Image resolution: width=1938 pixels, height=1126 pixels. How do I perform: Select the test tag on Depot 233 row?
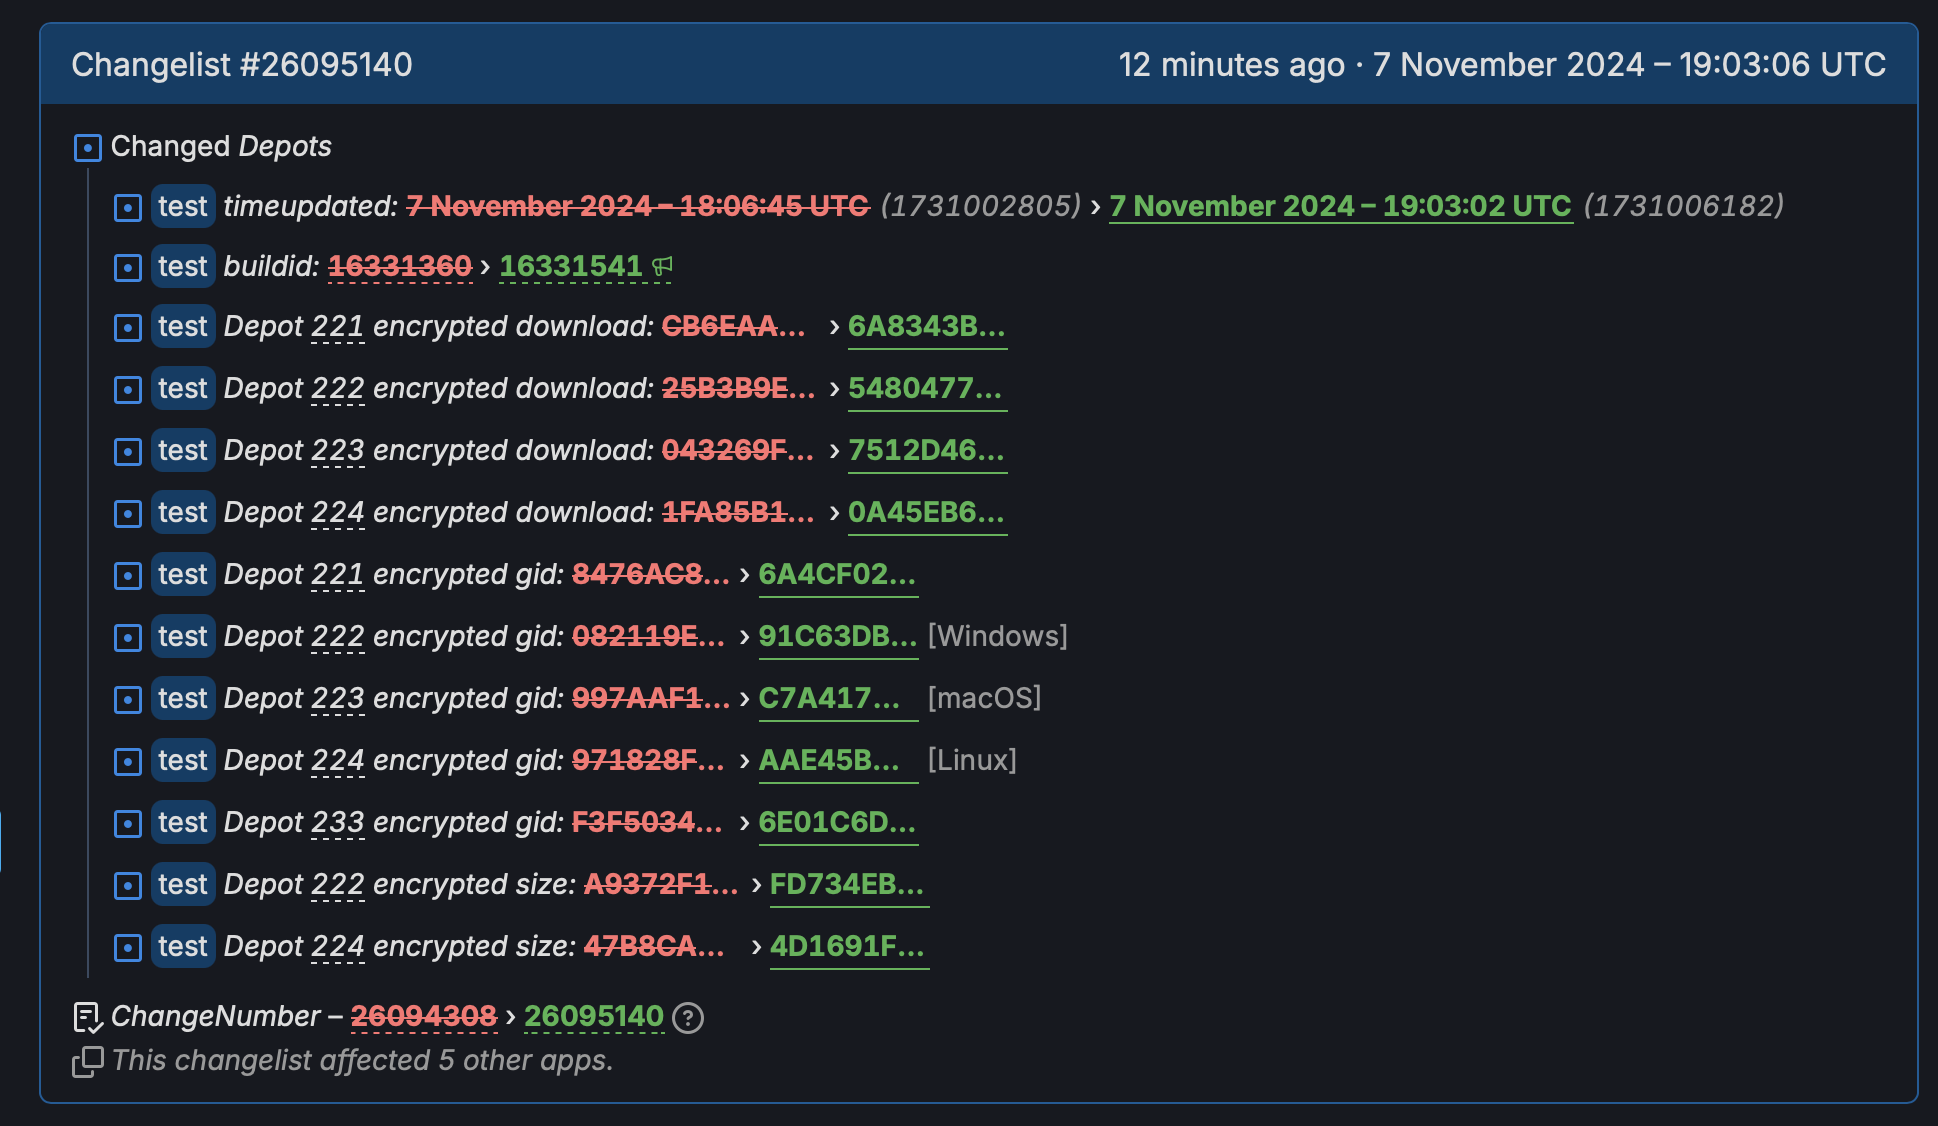point(183,823)
